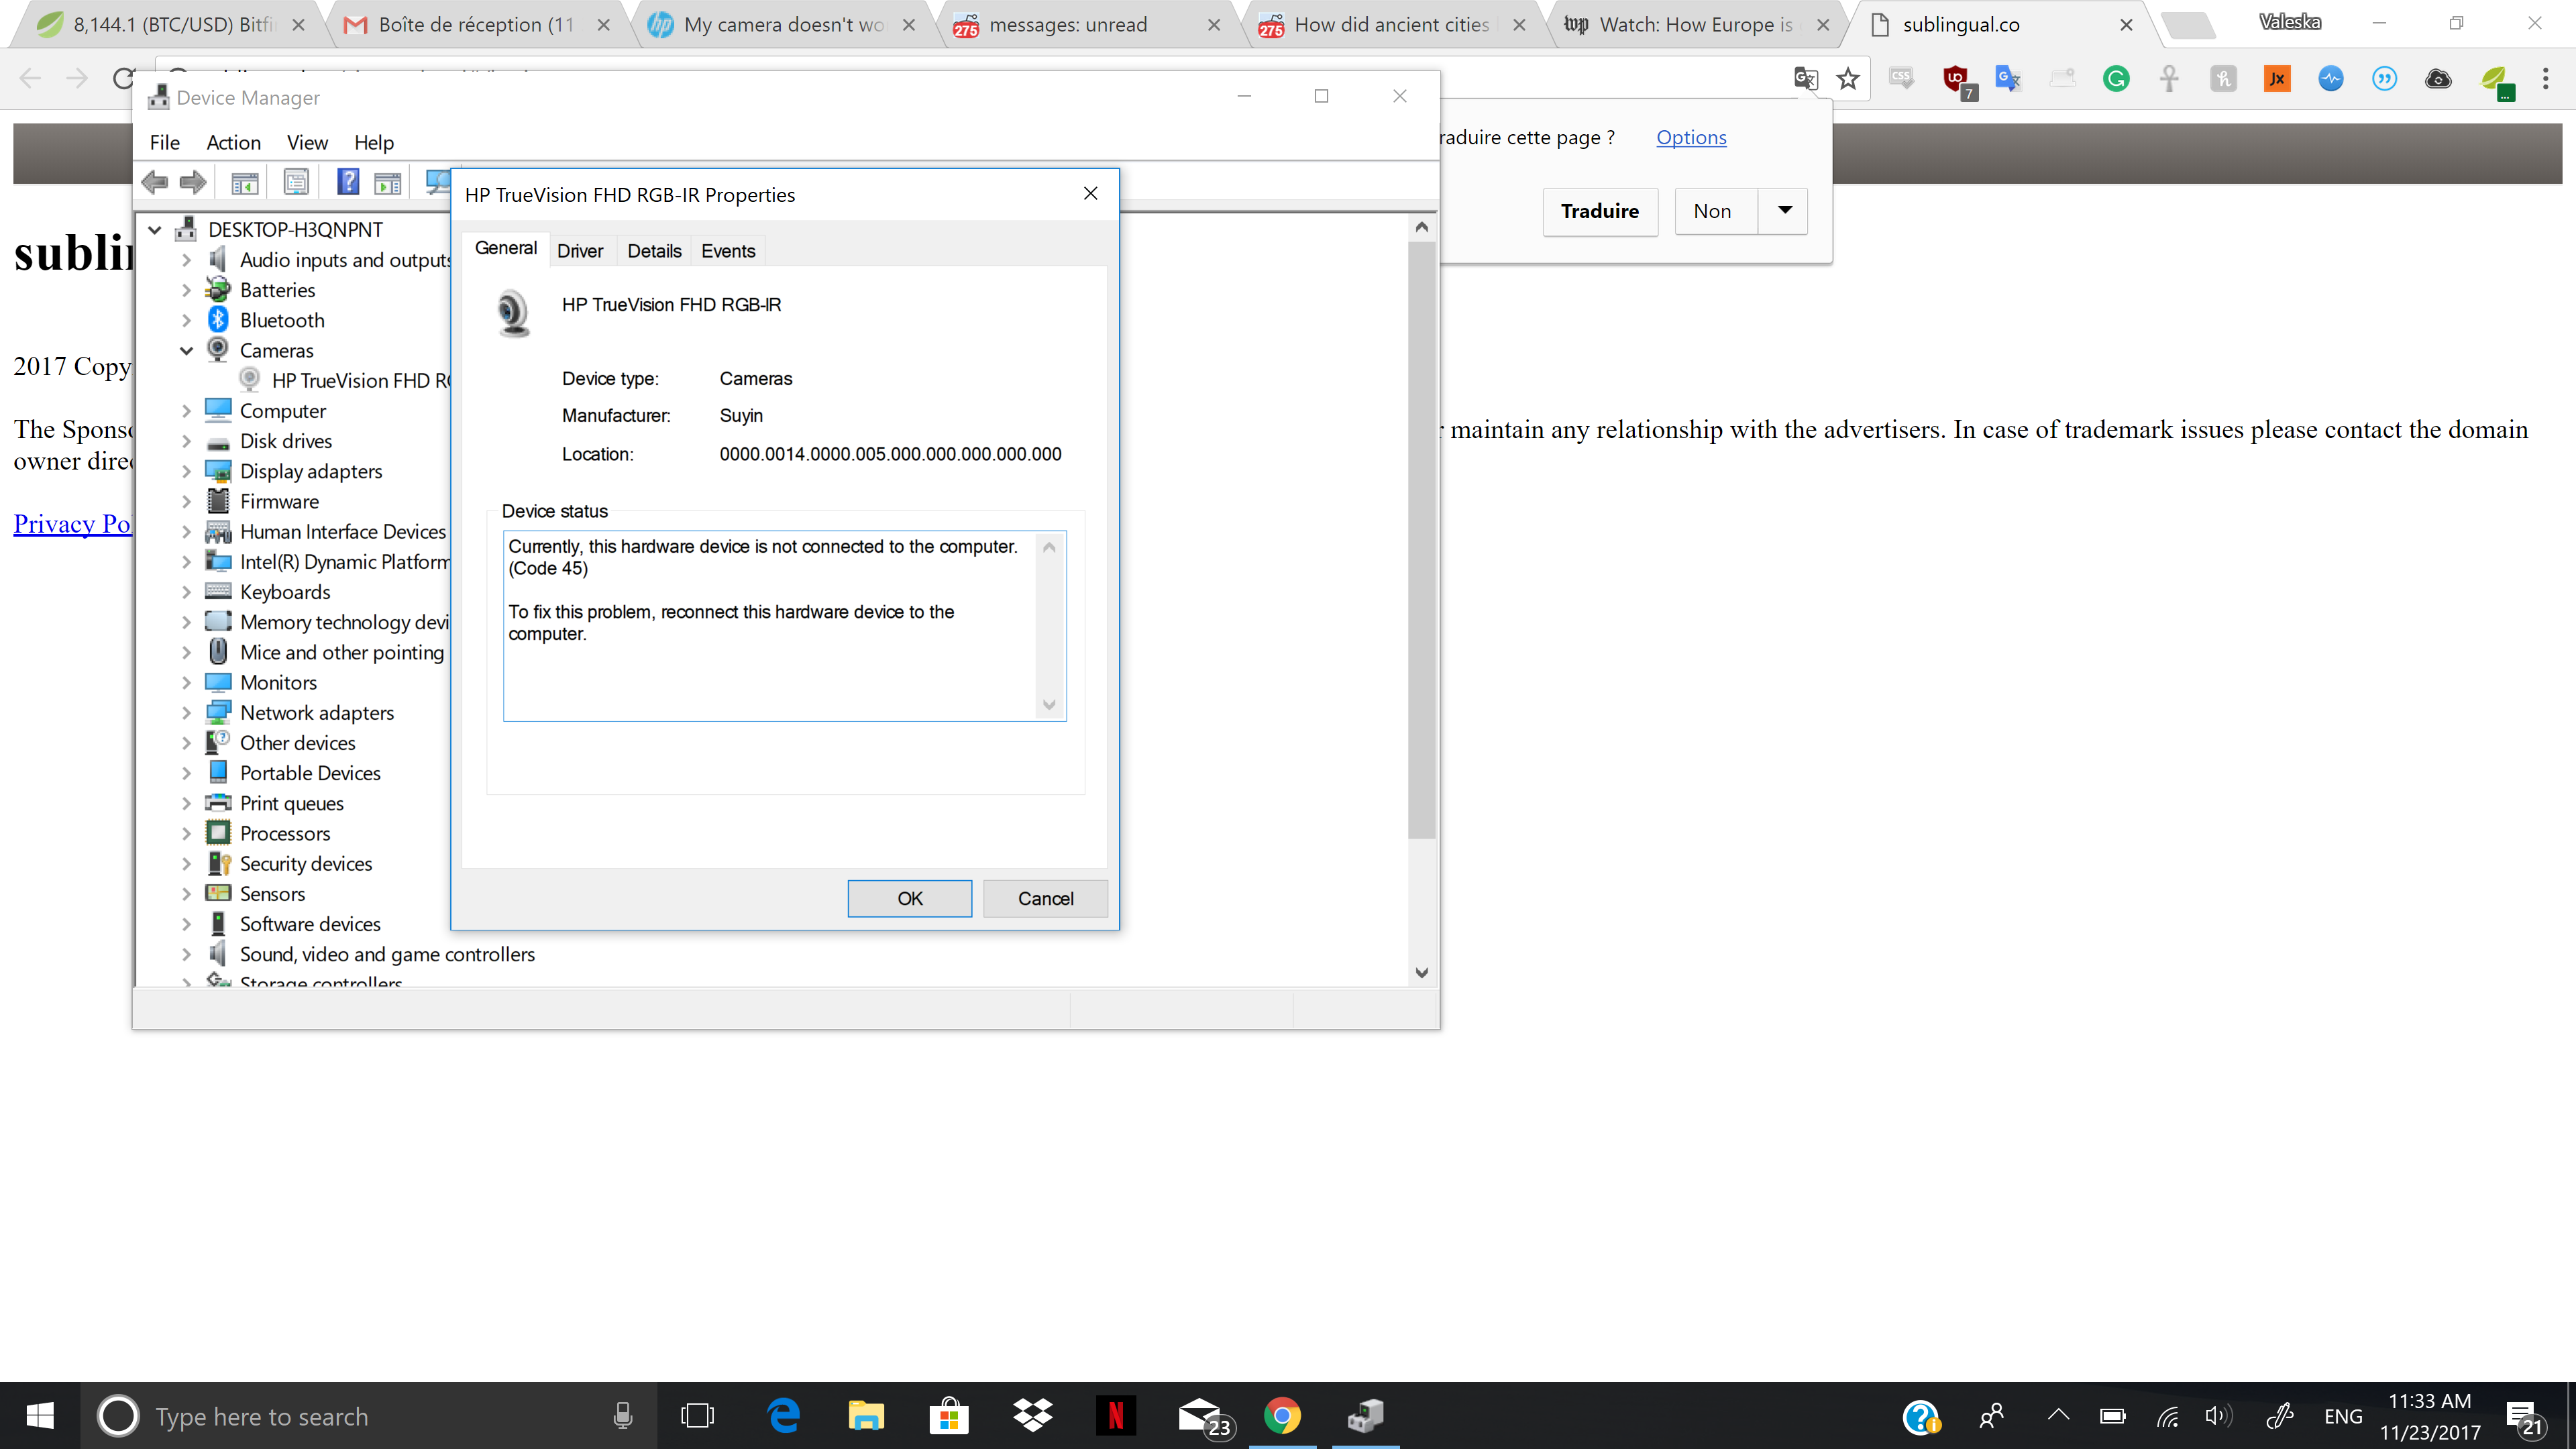Show hidden system tray icons
2576x1449 pixels.
pos(2058,1415)
